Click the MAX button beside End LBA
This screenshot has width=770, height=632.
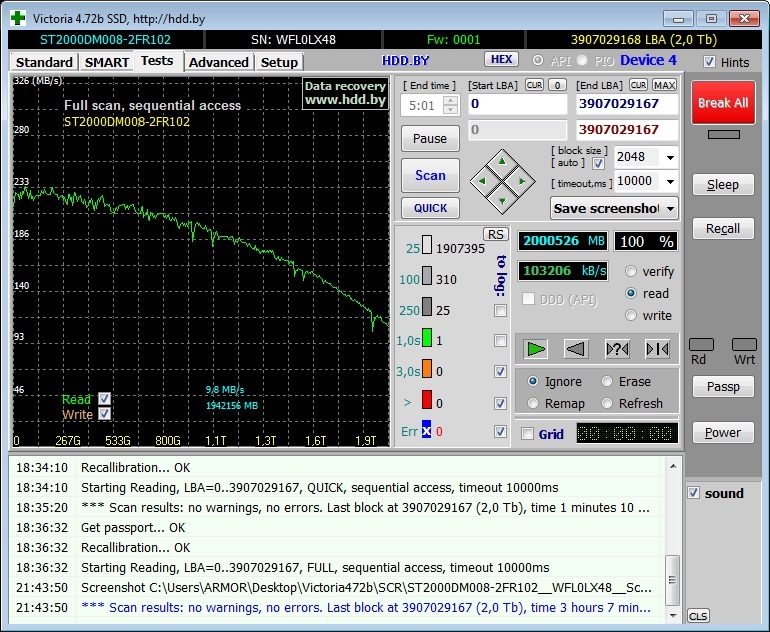tap(665, 85)
